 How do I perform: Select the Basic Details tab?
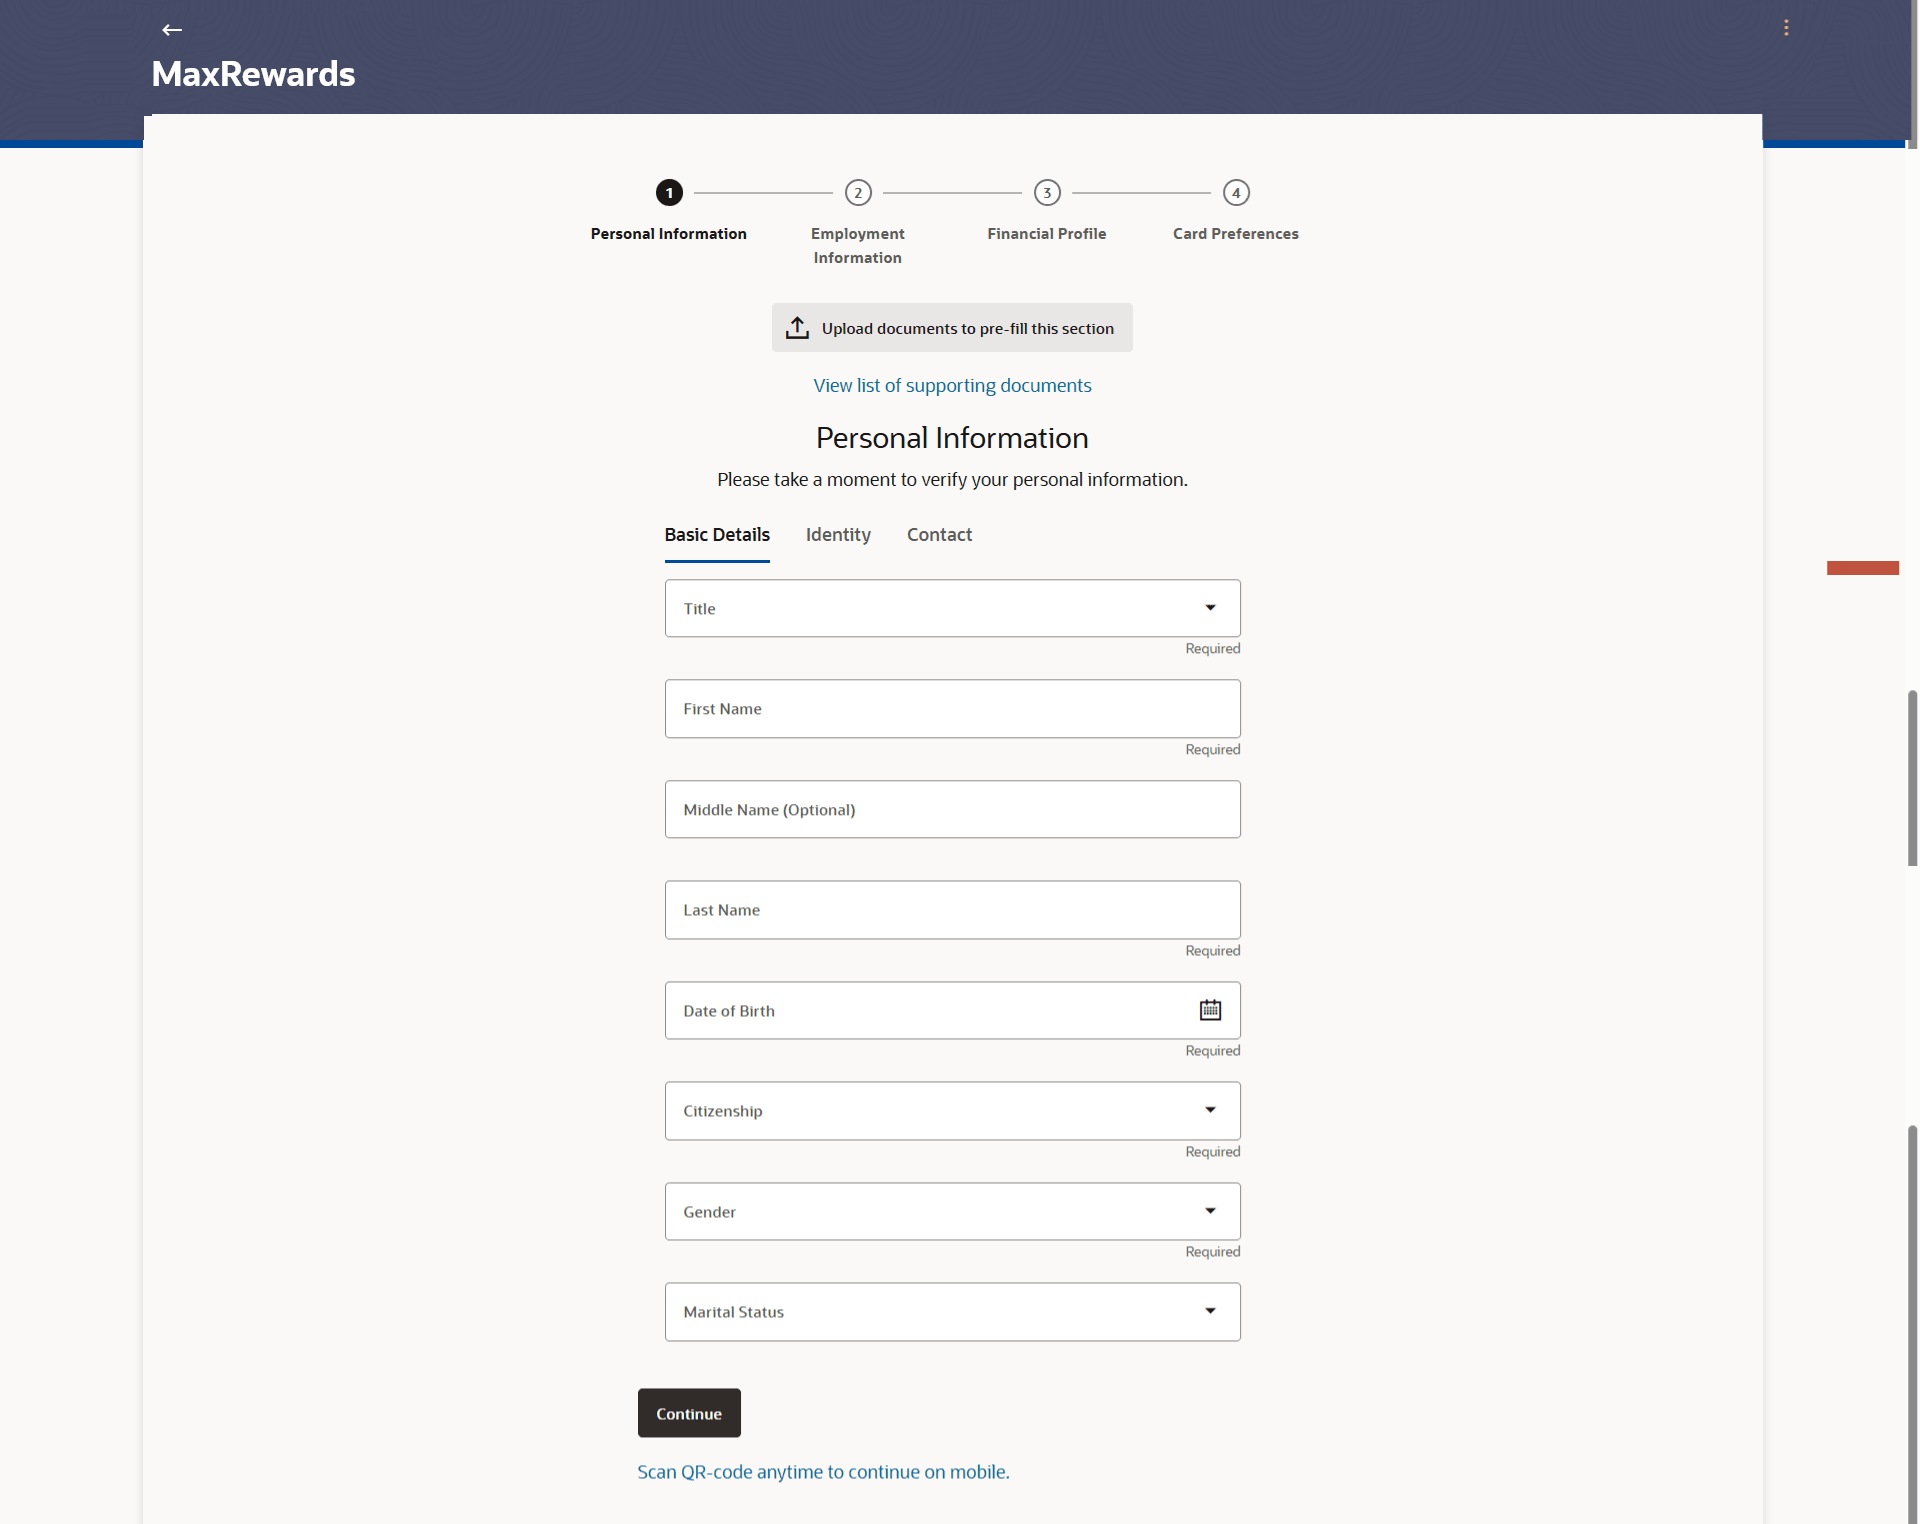[717, 535]
